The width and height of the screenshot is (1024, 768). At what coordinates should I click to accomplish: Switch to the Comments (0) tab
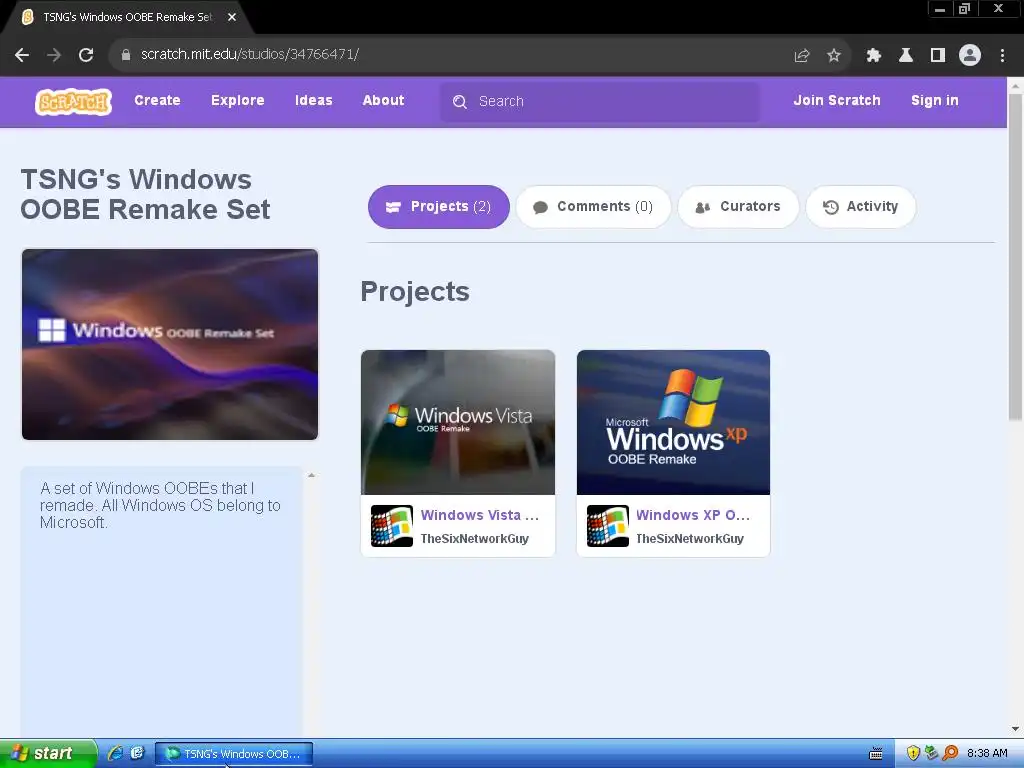point(593,207)
